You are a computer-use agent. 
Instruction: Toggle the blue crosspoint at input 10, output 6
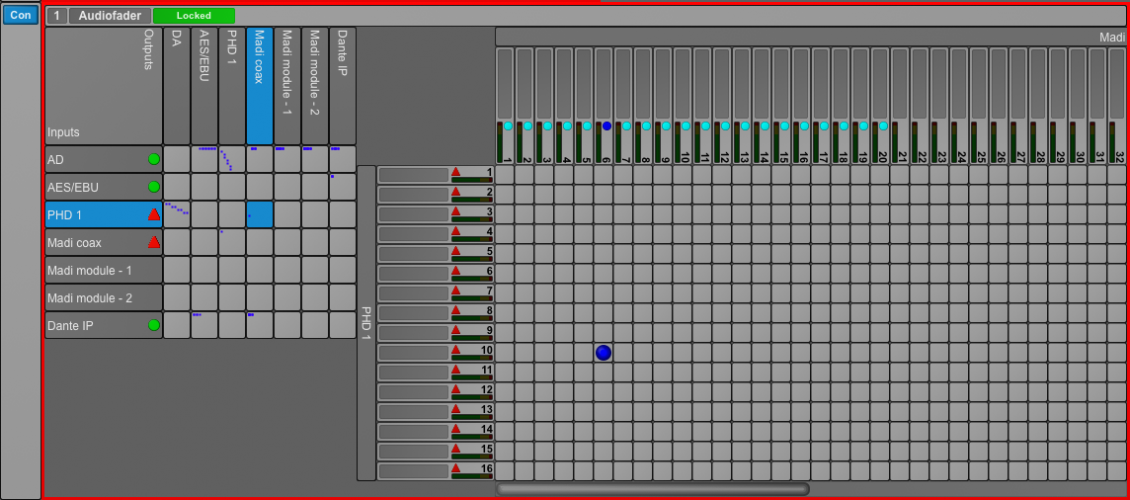pos(603,352)
